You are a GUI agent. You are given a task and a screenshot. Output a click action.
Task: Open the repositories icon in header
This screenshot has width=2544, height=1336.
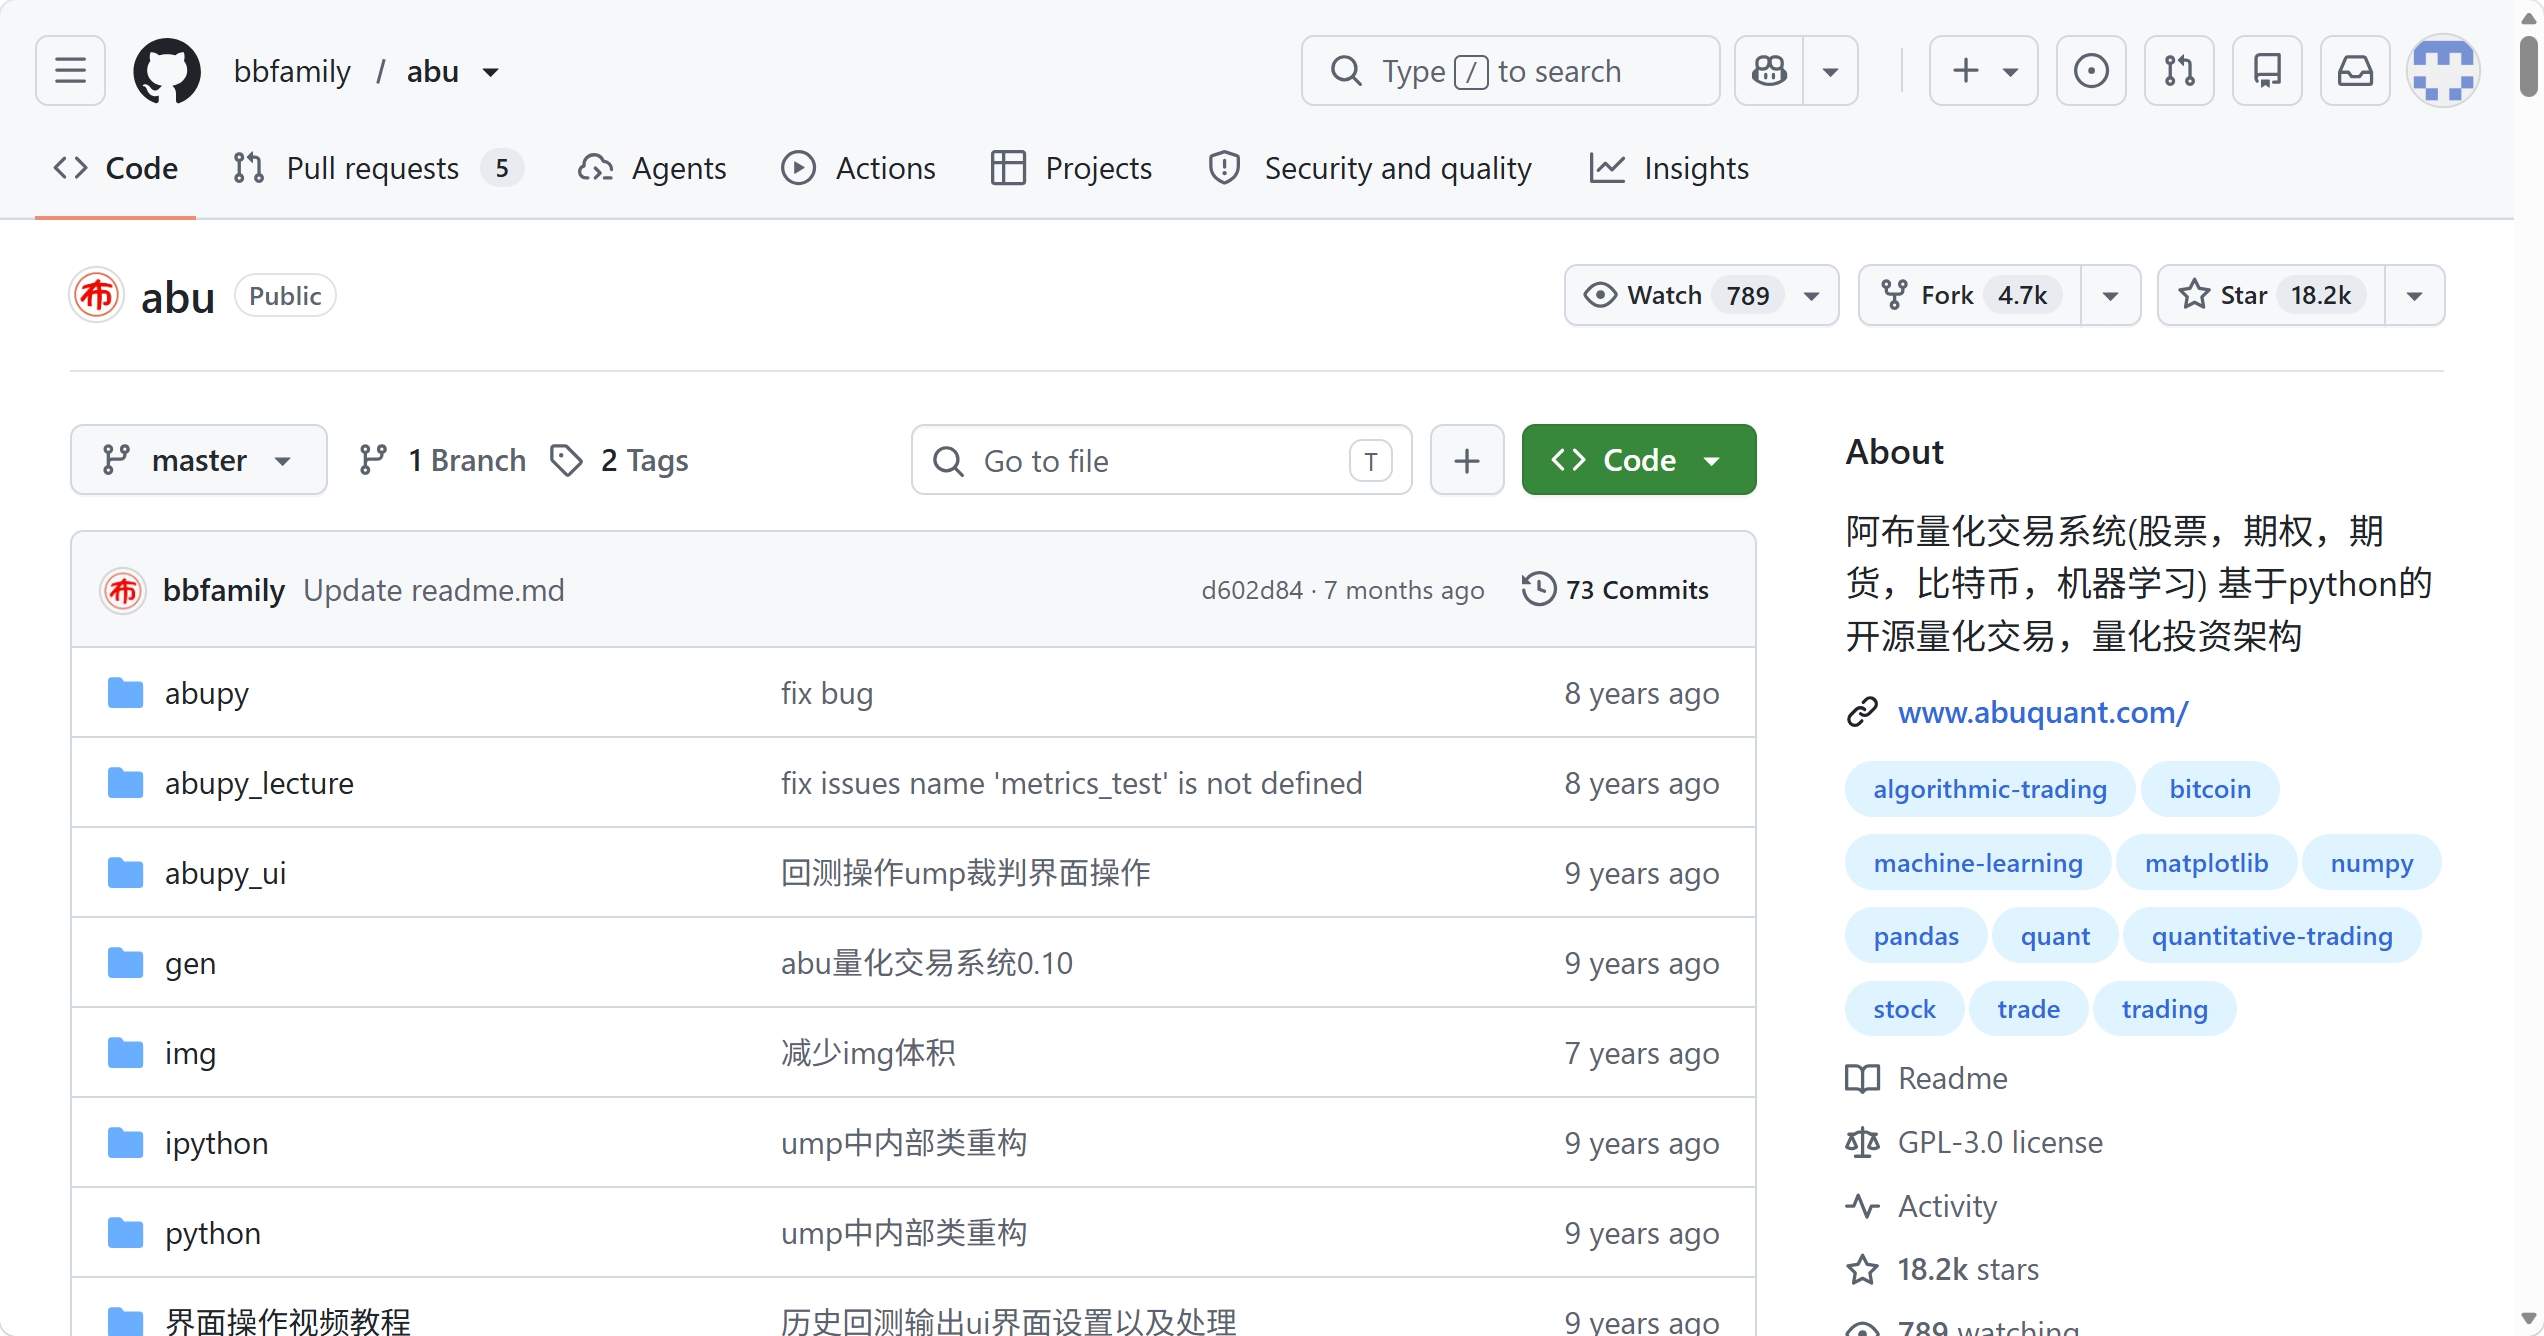coord(2267,71)
